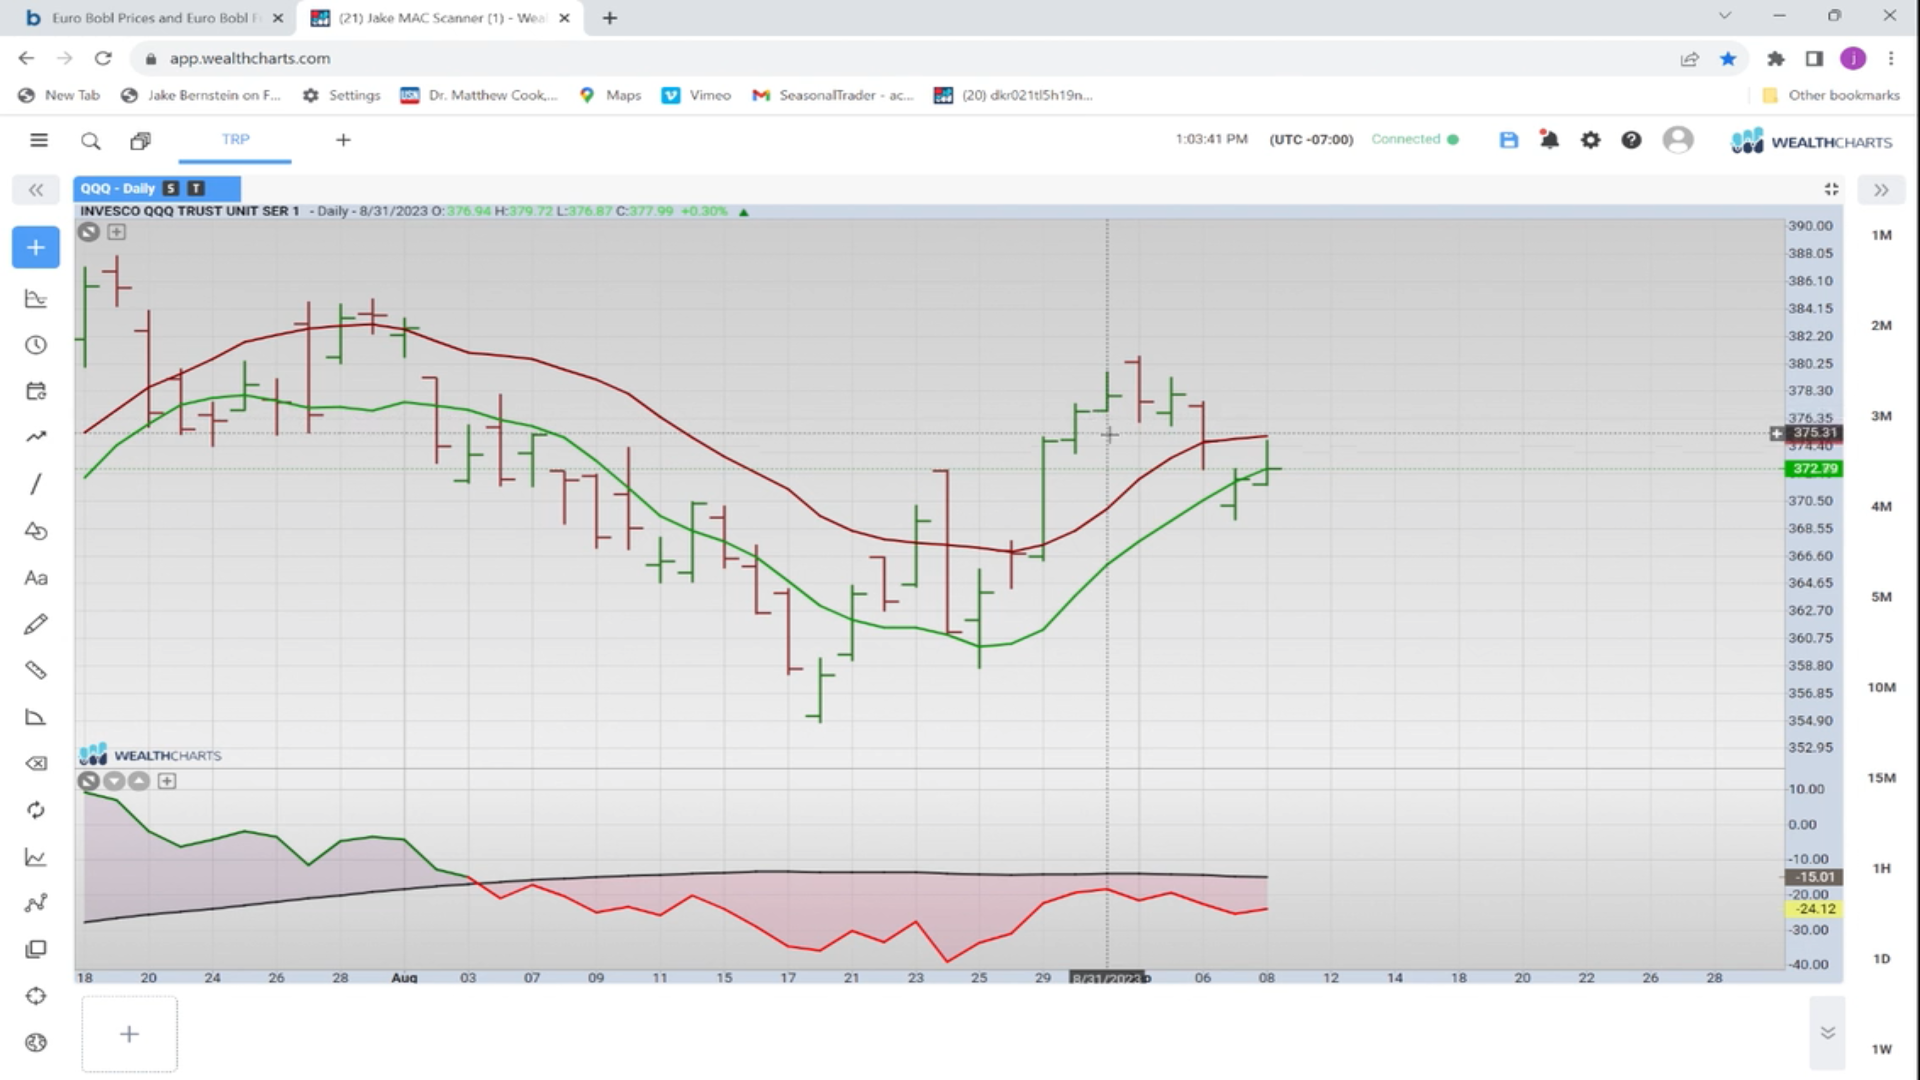This screenshot has width=1920, height=1080.
Task: Select the 1M timeframe
Action: 1882,235
